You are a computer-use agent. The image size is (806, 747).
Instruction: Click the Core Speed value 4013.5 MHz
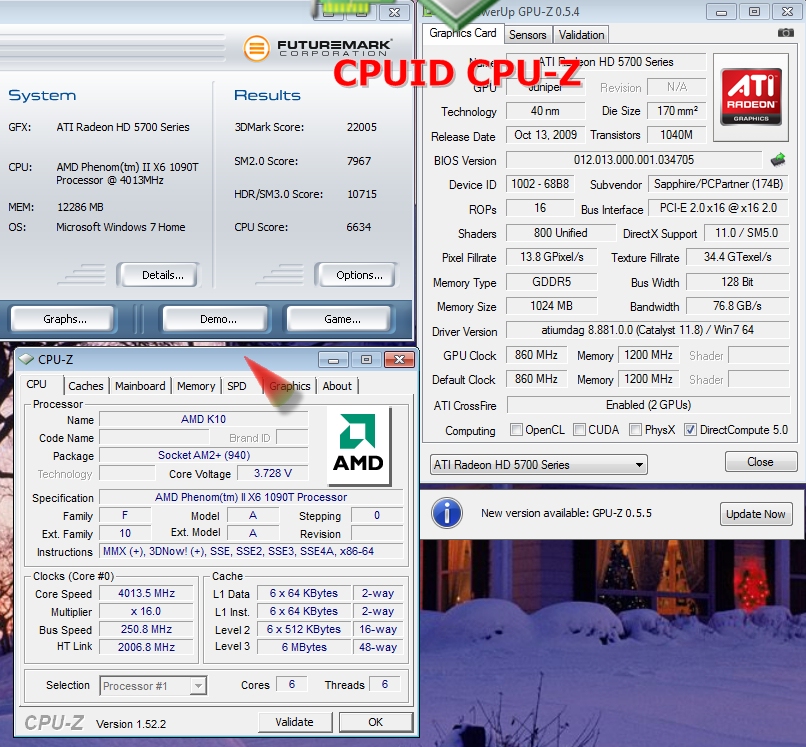(x=146, y=593)
